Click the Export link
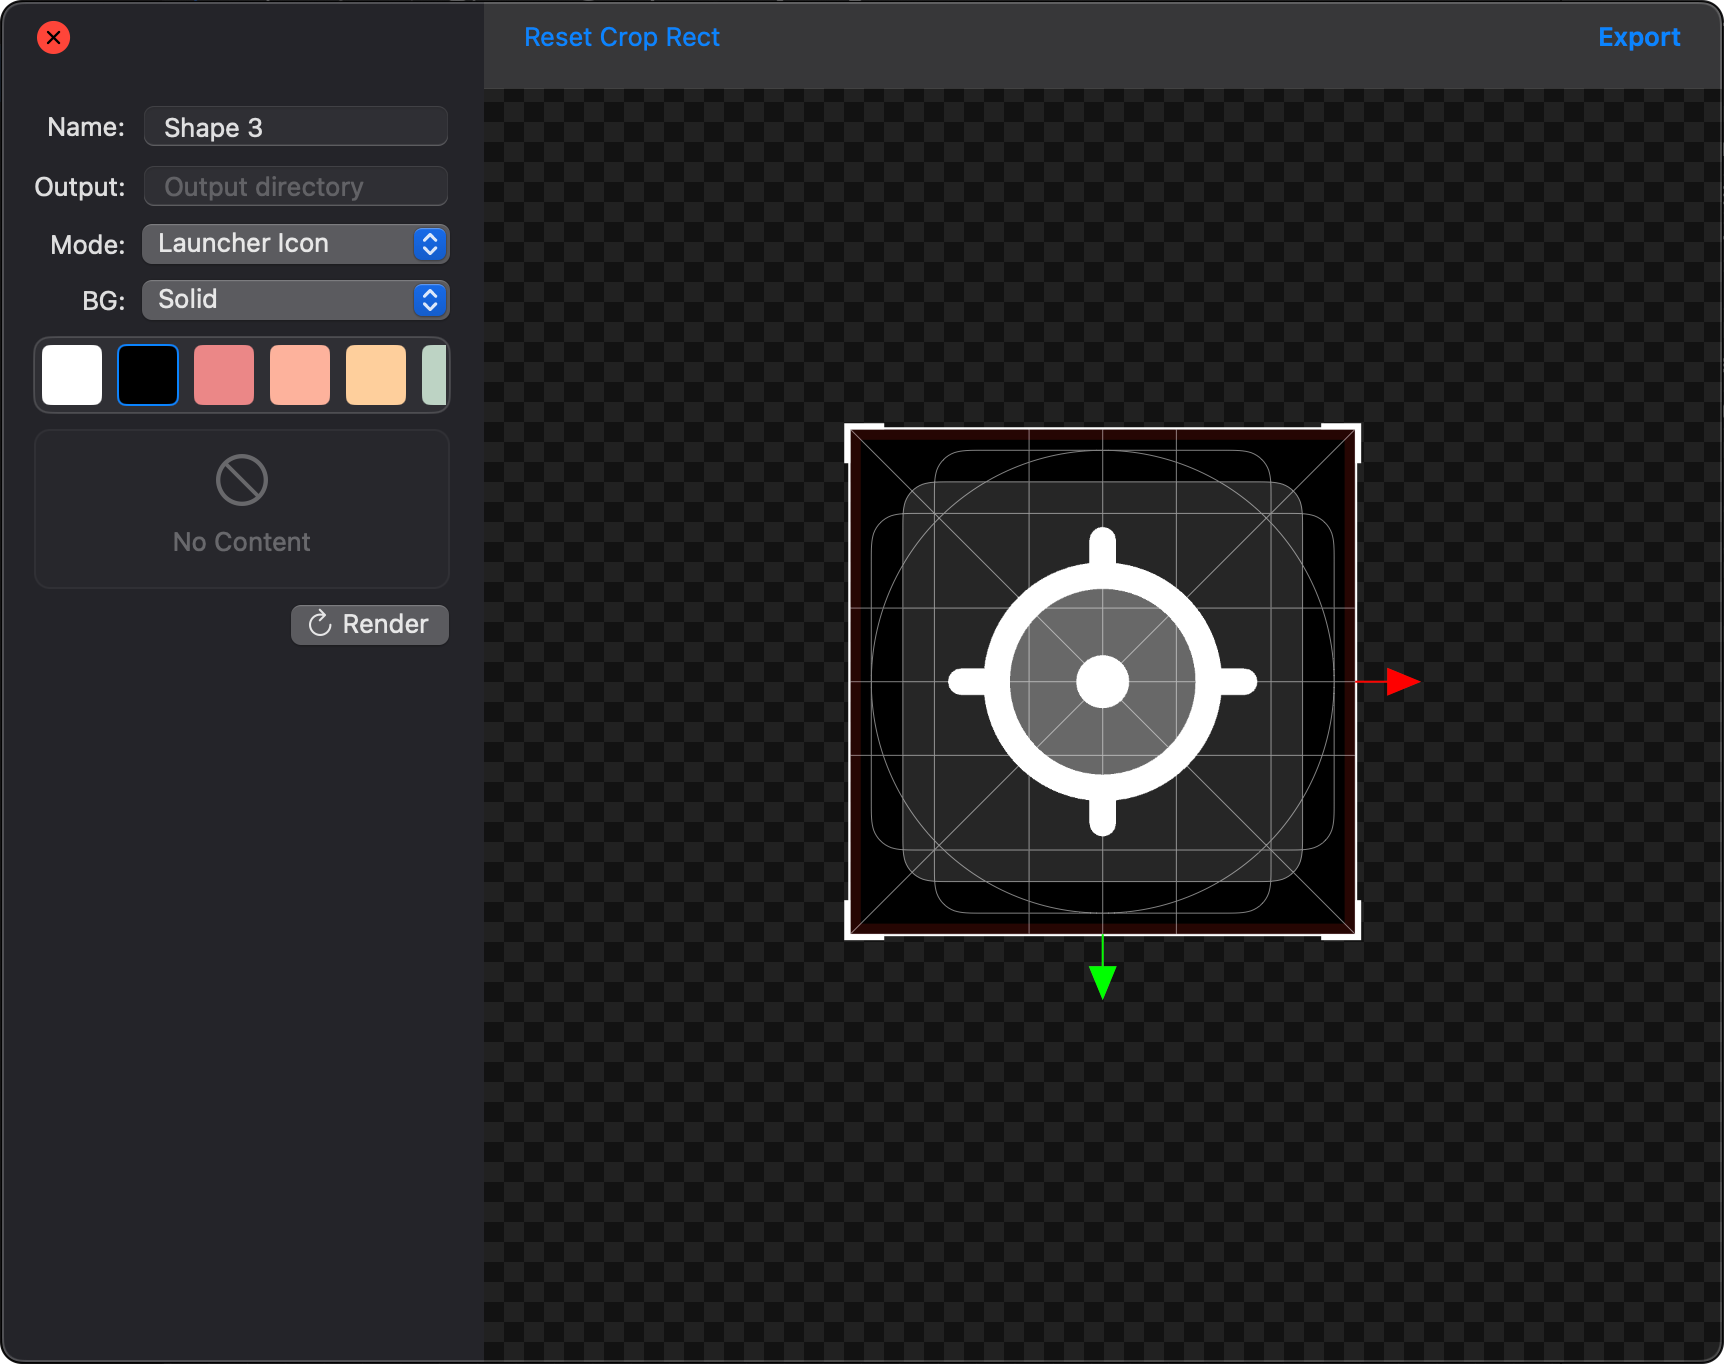Image resolution: width=1724 pixels, height=1364 pixels. click(1638, 37)
